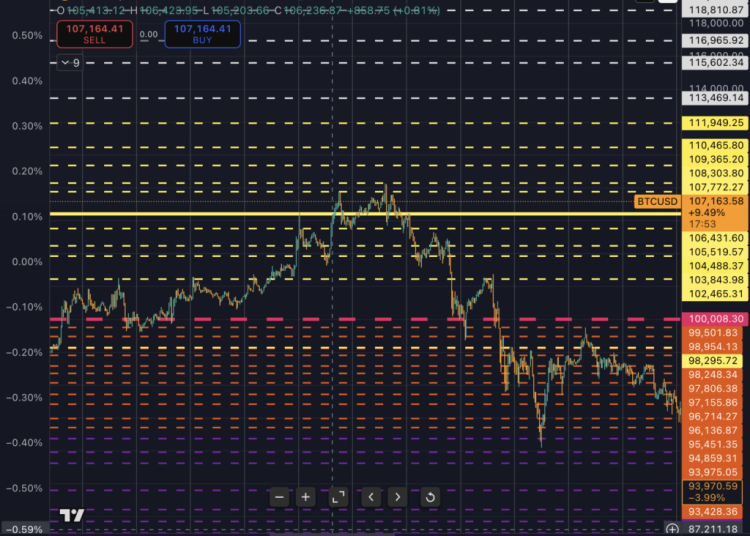Click the 0.00 spread value between Sell and Buy
The height and width of the screenshot is (536, 750).
coord(149,34)
